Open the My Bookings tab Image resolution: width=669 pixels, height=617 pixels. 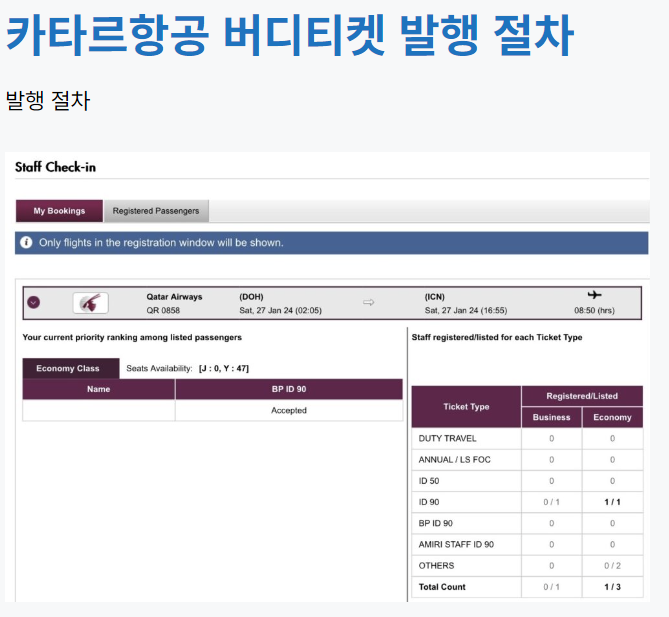59,211
